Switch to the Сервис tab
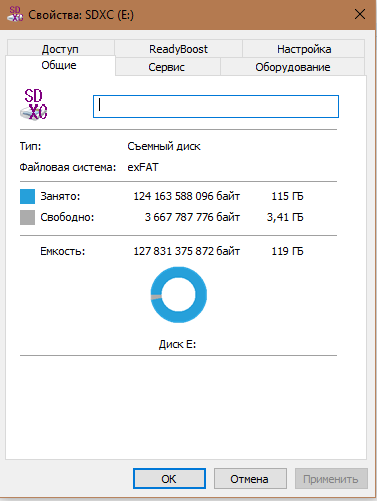The width and height of the screenshot is (377, 501). [167, 67]
